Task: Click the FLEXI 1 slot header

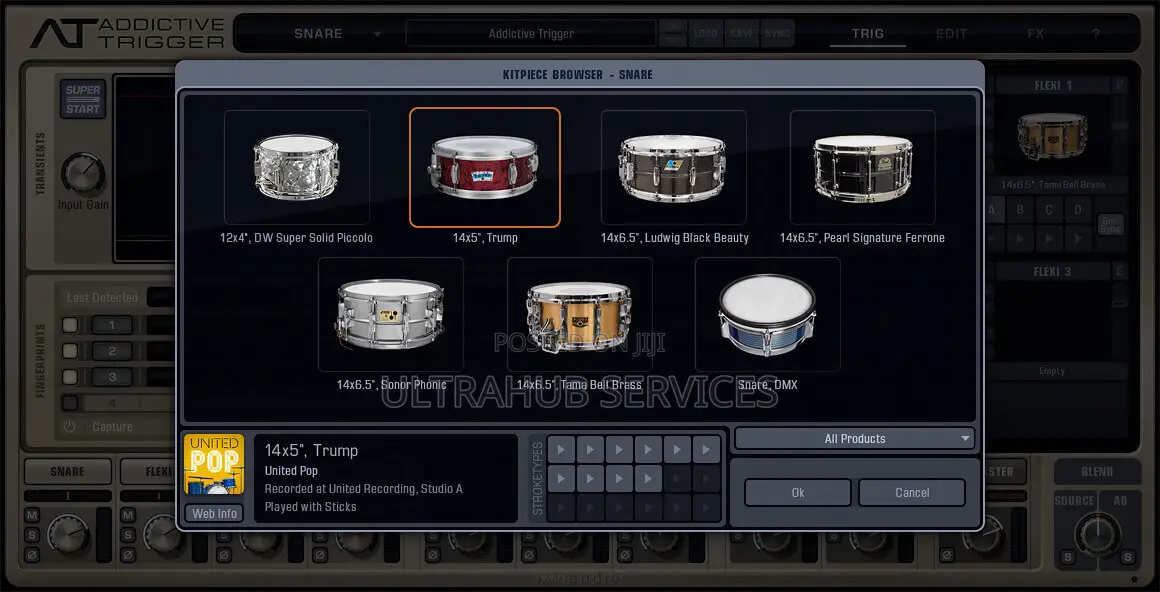Action: 1053,86
